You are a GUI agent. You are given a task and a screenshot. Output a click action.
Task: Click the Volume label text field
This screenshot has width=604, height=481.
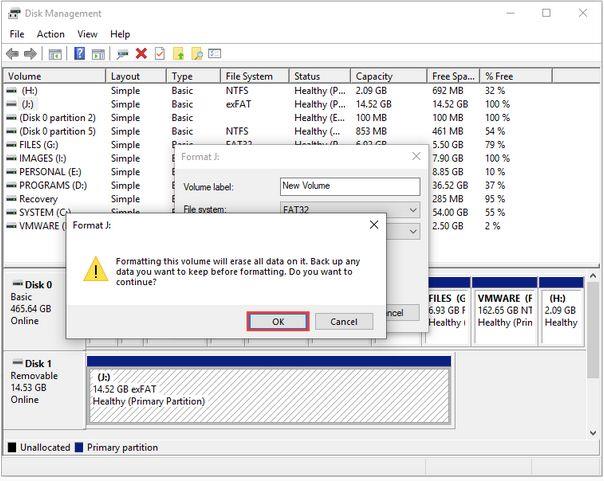350,186
